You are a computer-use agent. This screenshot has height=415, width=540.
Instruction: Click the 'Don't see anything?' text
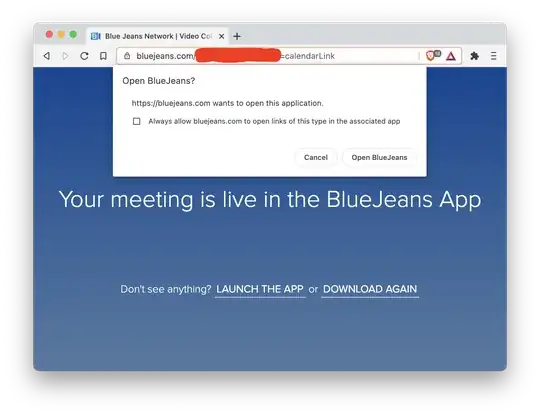tap(166, 289)
